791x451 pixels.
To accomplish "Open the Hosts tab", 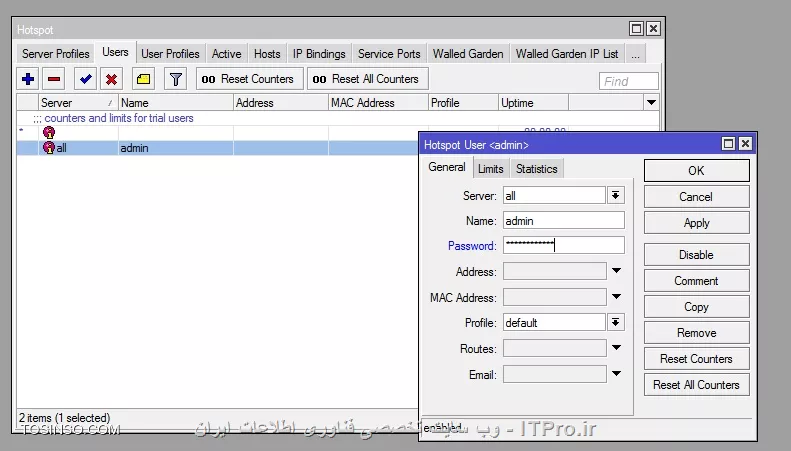I will pyautogui.click(x=267, y=53).
